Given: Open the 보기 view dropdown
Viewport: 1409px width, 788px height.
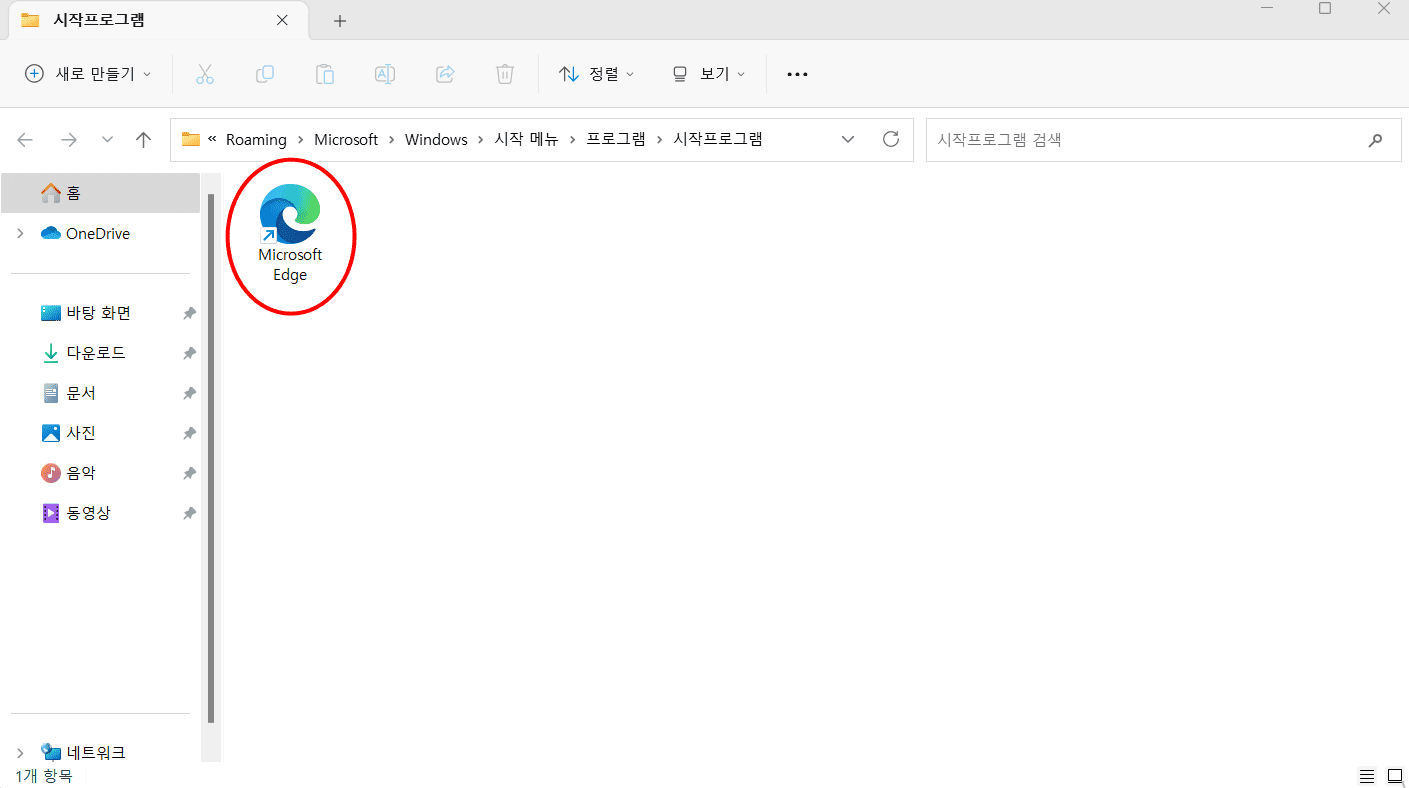Looking at the screenshot, I should pyautogui.click(x=708, y=74).
